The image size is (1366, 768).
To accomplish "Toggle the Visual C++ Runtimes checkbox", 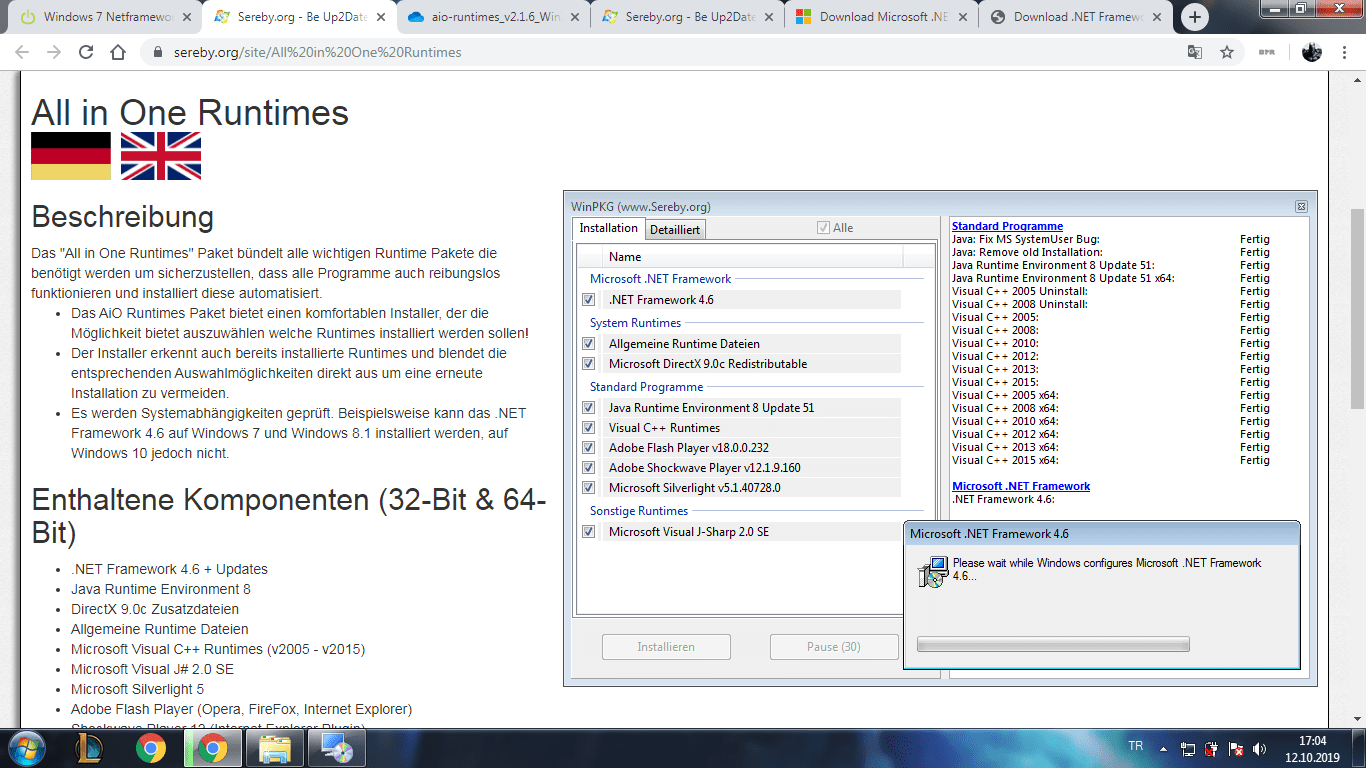I will [589, 428].
